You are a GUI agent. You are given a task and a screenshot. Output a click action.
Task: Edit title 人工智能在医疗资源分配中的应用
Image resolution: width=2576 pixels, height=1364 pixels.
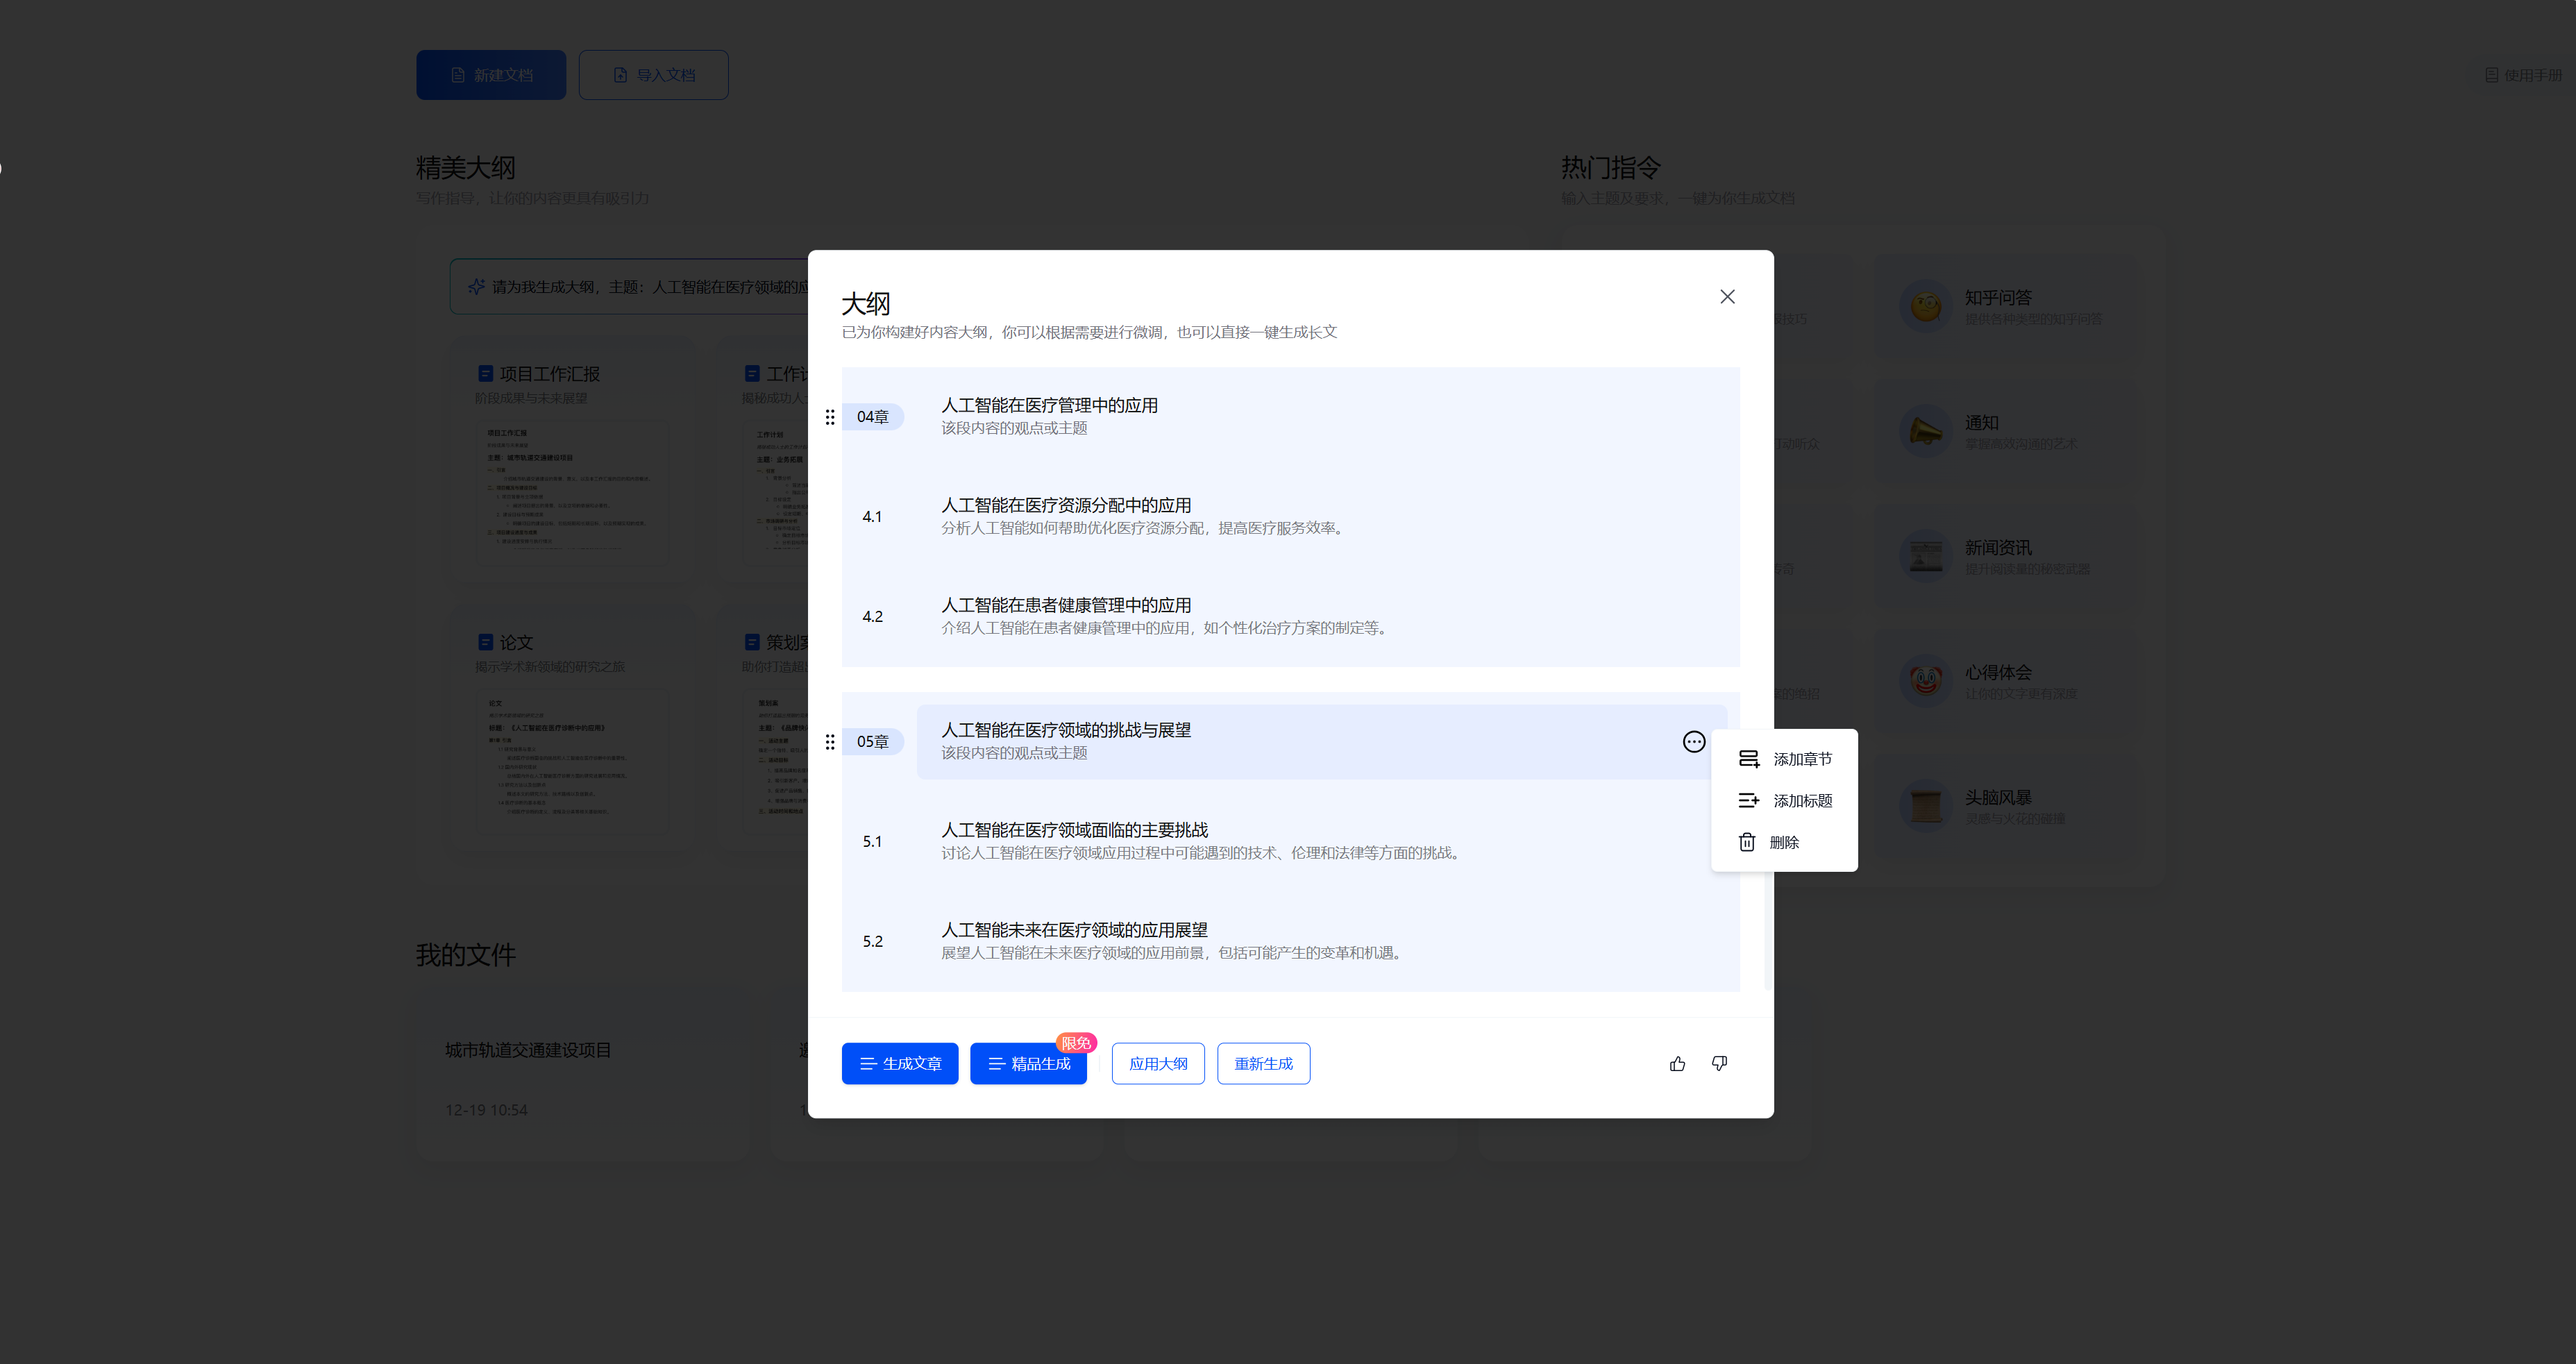[x=1066, y=506]
